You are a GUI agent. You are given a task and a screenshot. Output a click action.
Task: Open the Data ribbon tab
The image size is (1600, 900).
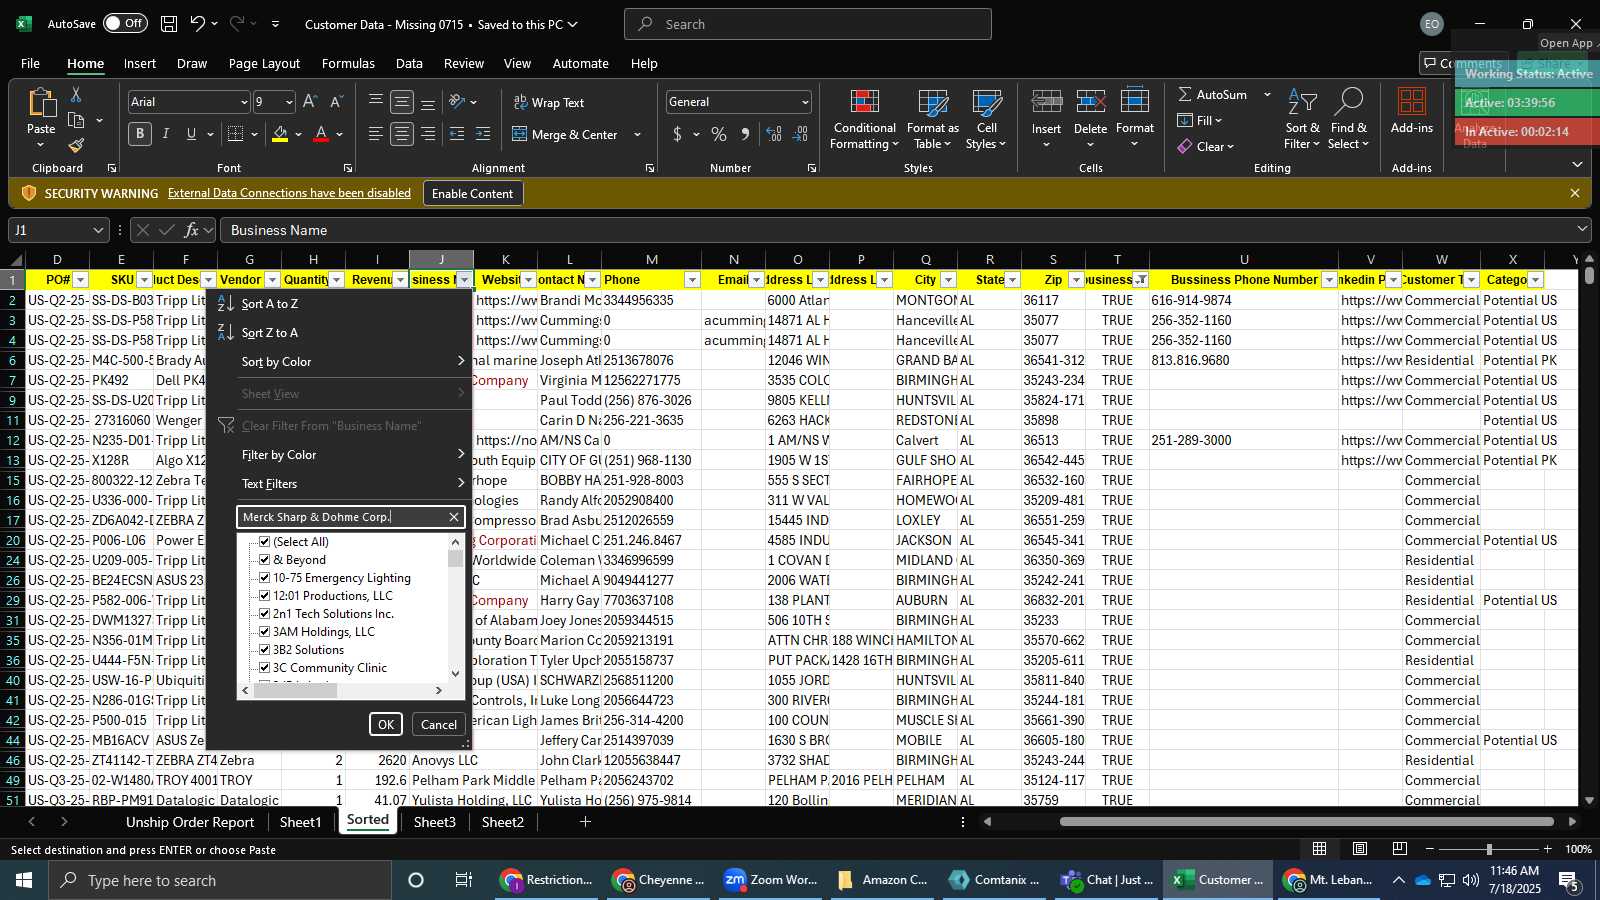point(409,63)
